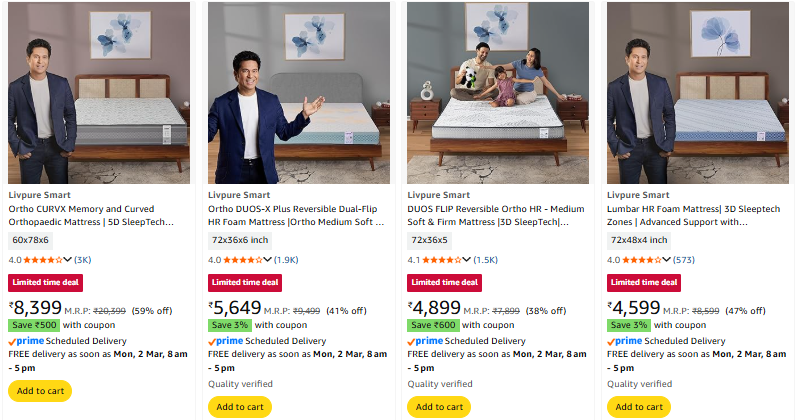Add ₹4,899 DUOS FLIP mattress to cart
The width and height of the screenshot is (799, 420).
(x=440, y=407)
